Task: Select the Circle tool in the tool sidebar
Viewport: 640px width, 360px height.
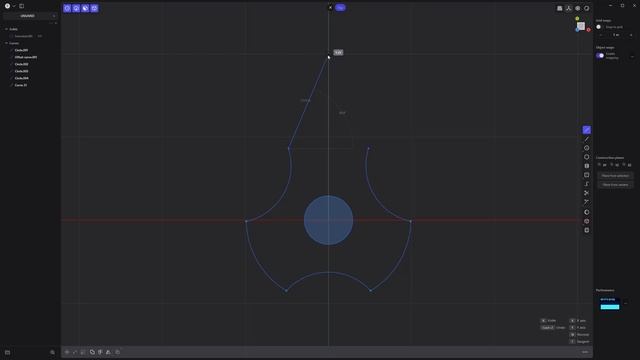Action: coord(587,148)
